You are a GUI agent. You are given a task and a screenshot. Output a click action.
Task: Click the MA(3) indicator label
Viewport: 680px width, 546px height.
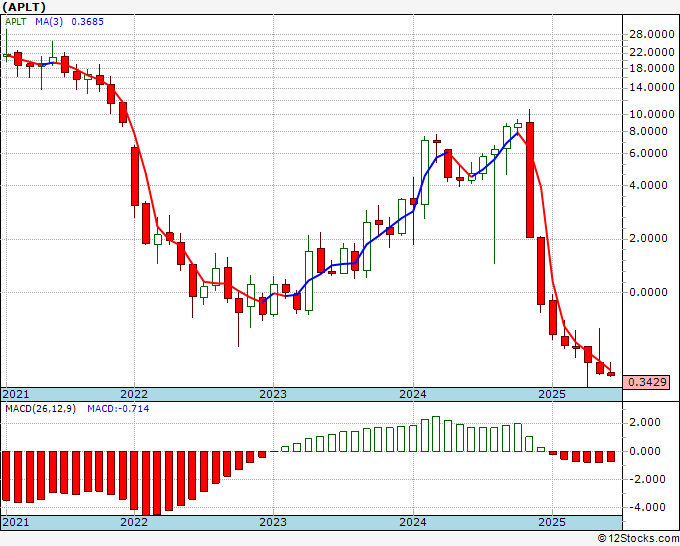[49, 21]
